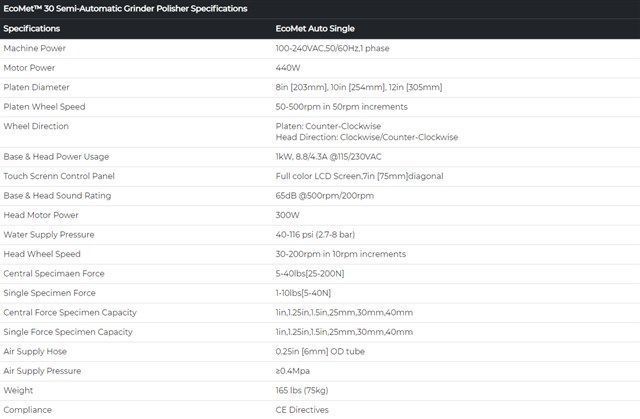Click the CE Directives compliance value
The width and height of the screenshot is (640, 419).
click(x=302, y=410)
